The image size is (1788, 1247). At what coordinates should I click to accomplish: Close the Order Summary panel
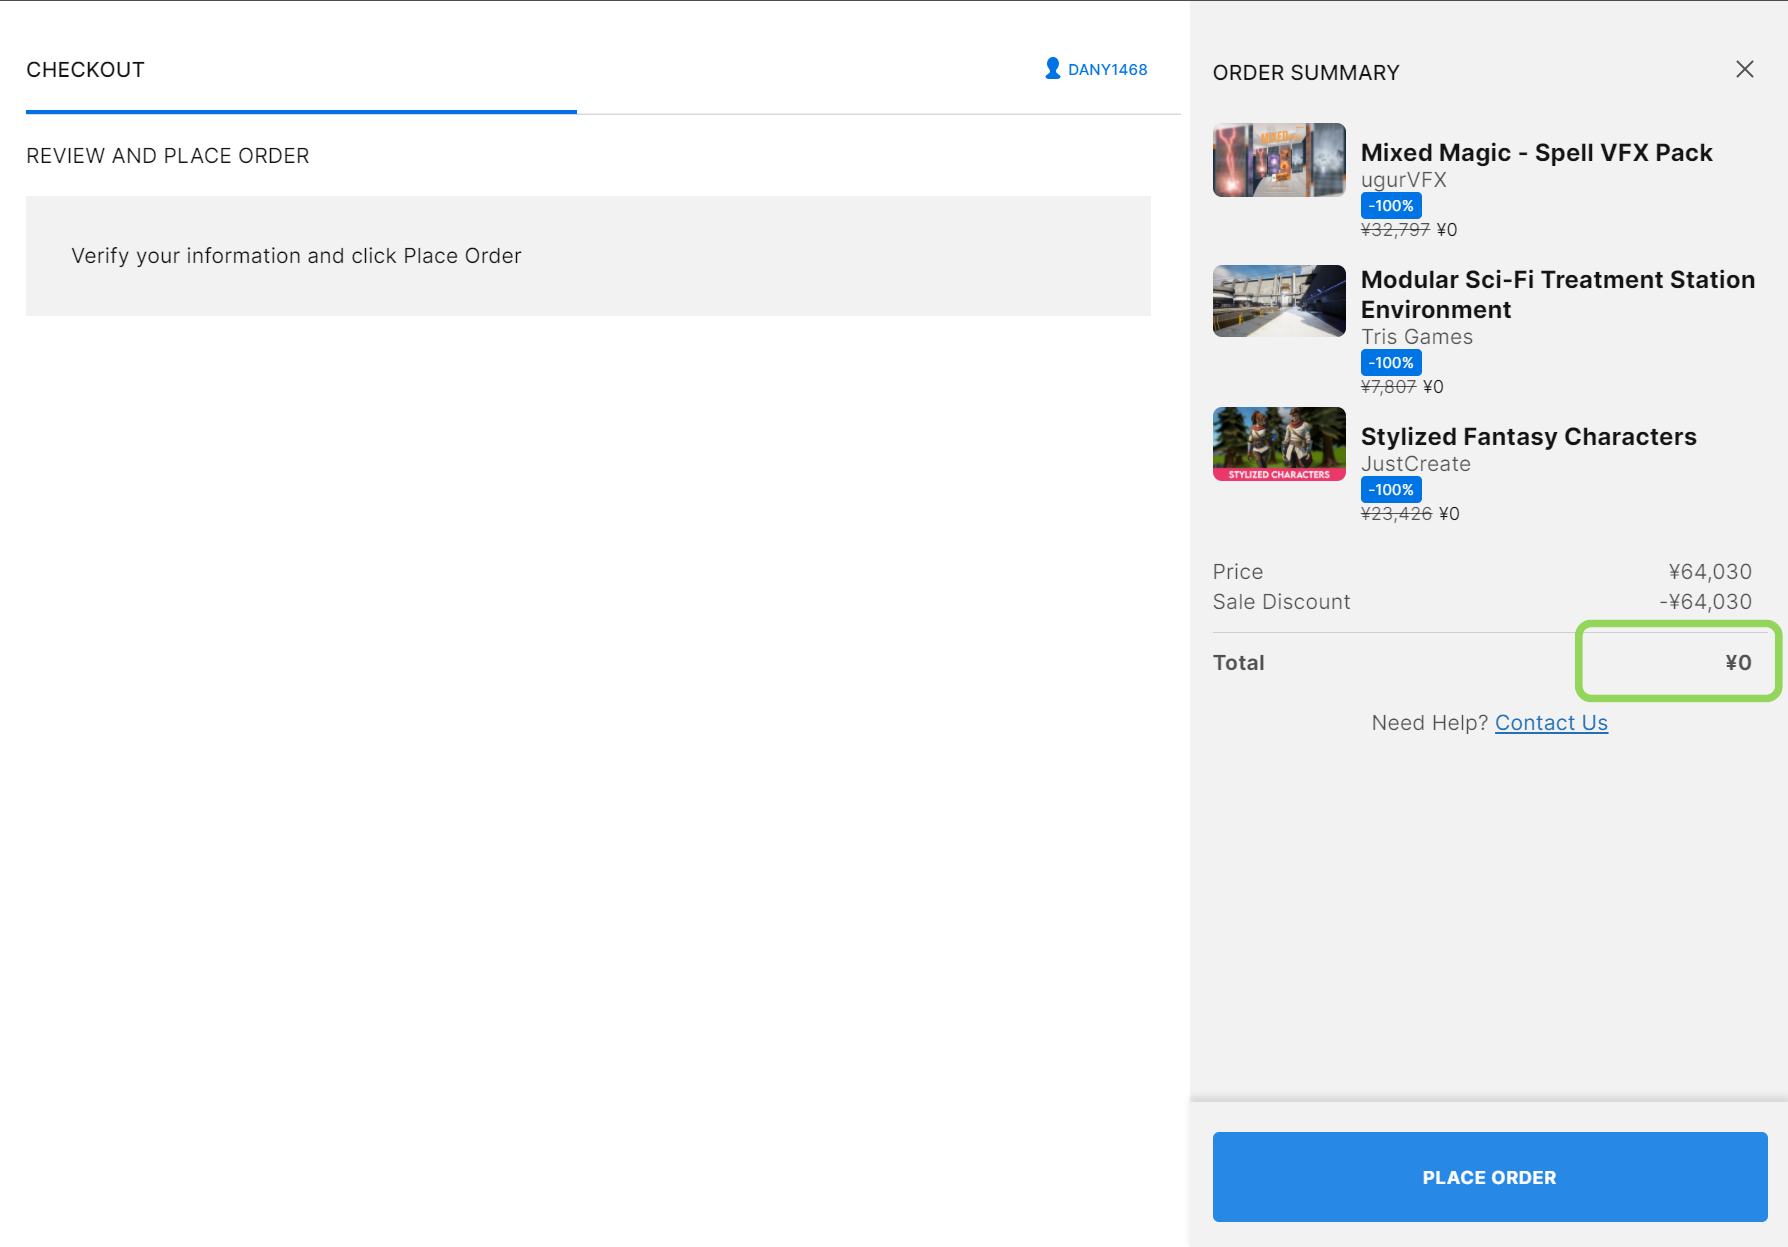1744,69
